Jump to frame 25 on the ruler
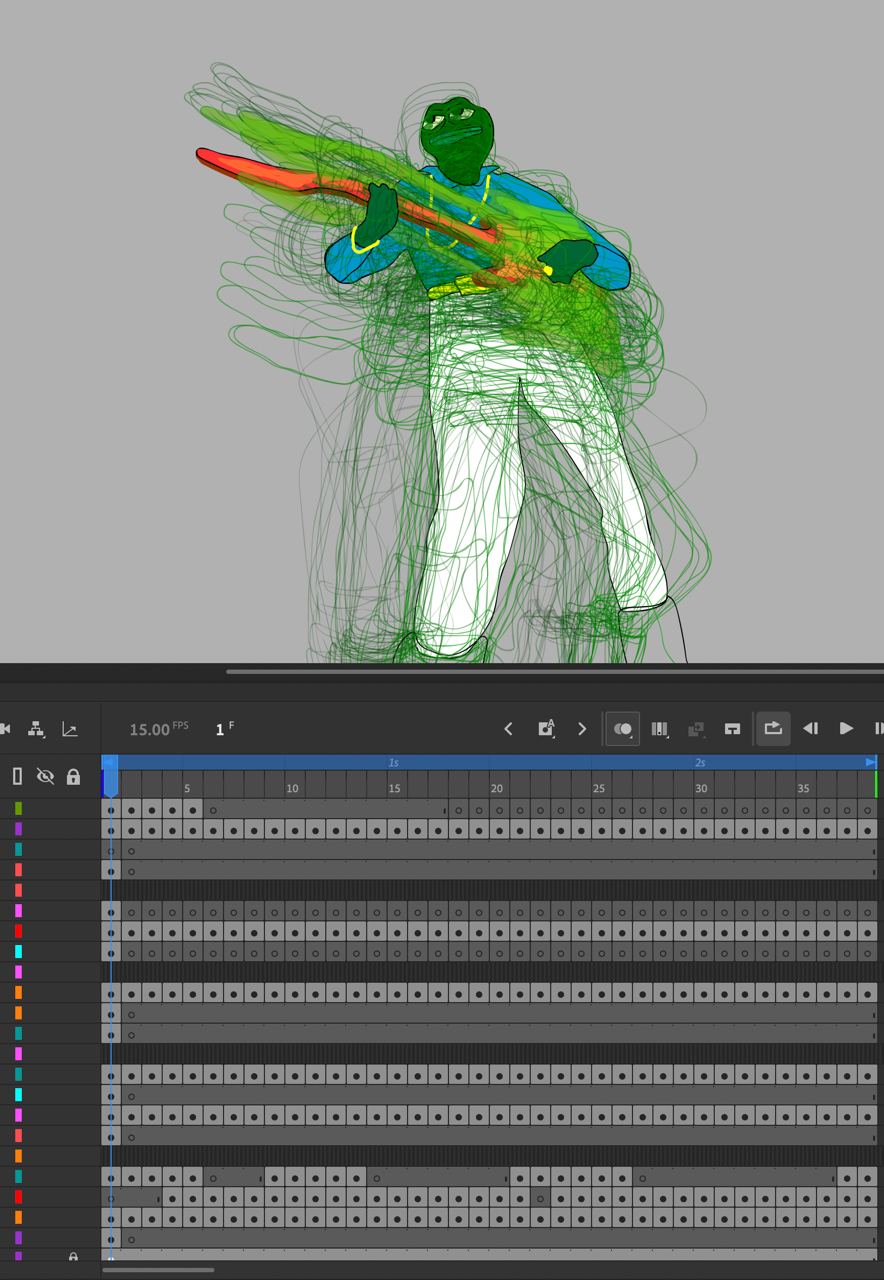The width and height of the screenshot is (884, 1280). 598,788
